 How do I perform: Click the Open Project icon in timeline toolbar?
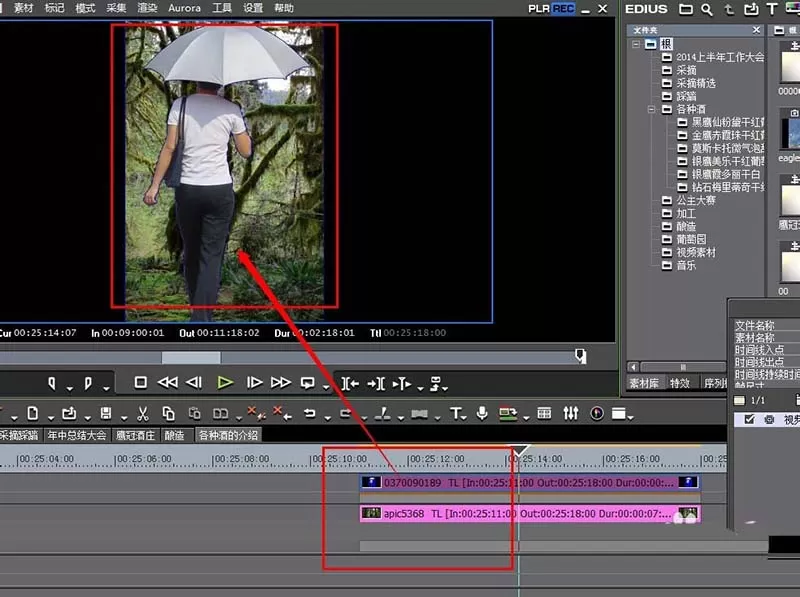(x=69, y=413)
